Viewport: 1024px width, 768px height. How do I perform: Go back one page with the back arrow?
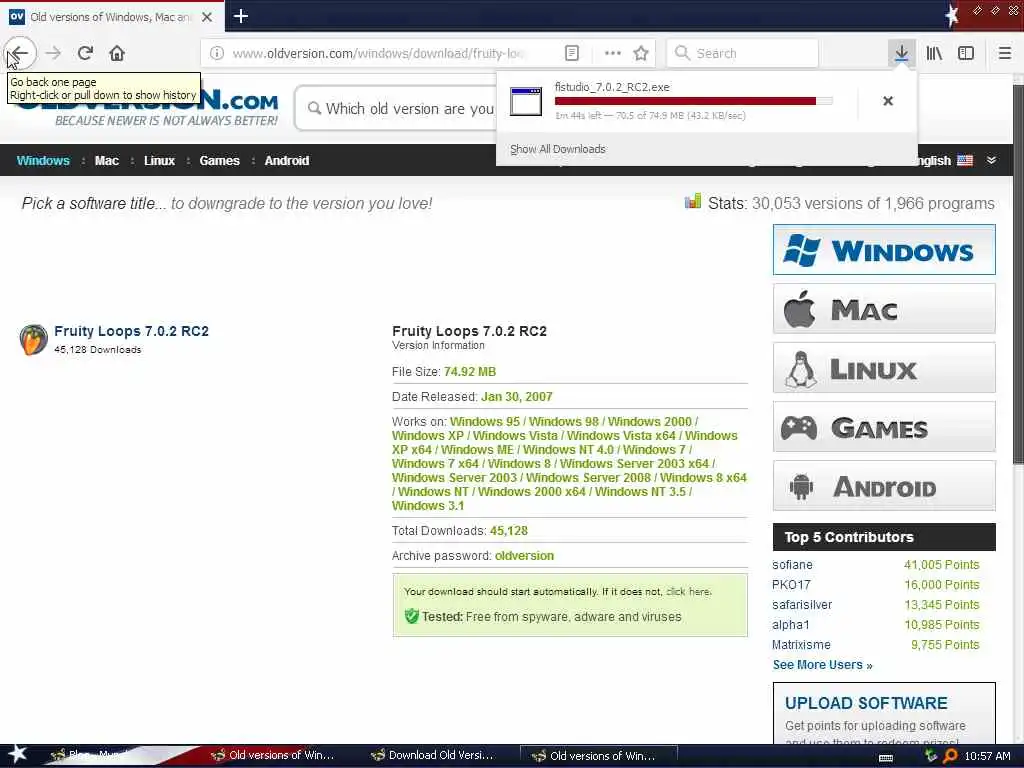(x=20, y=53)
